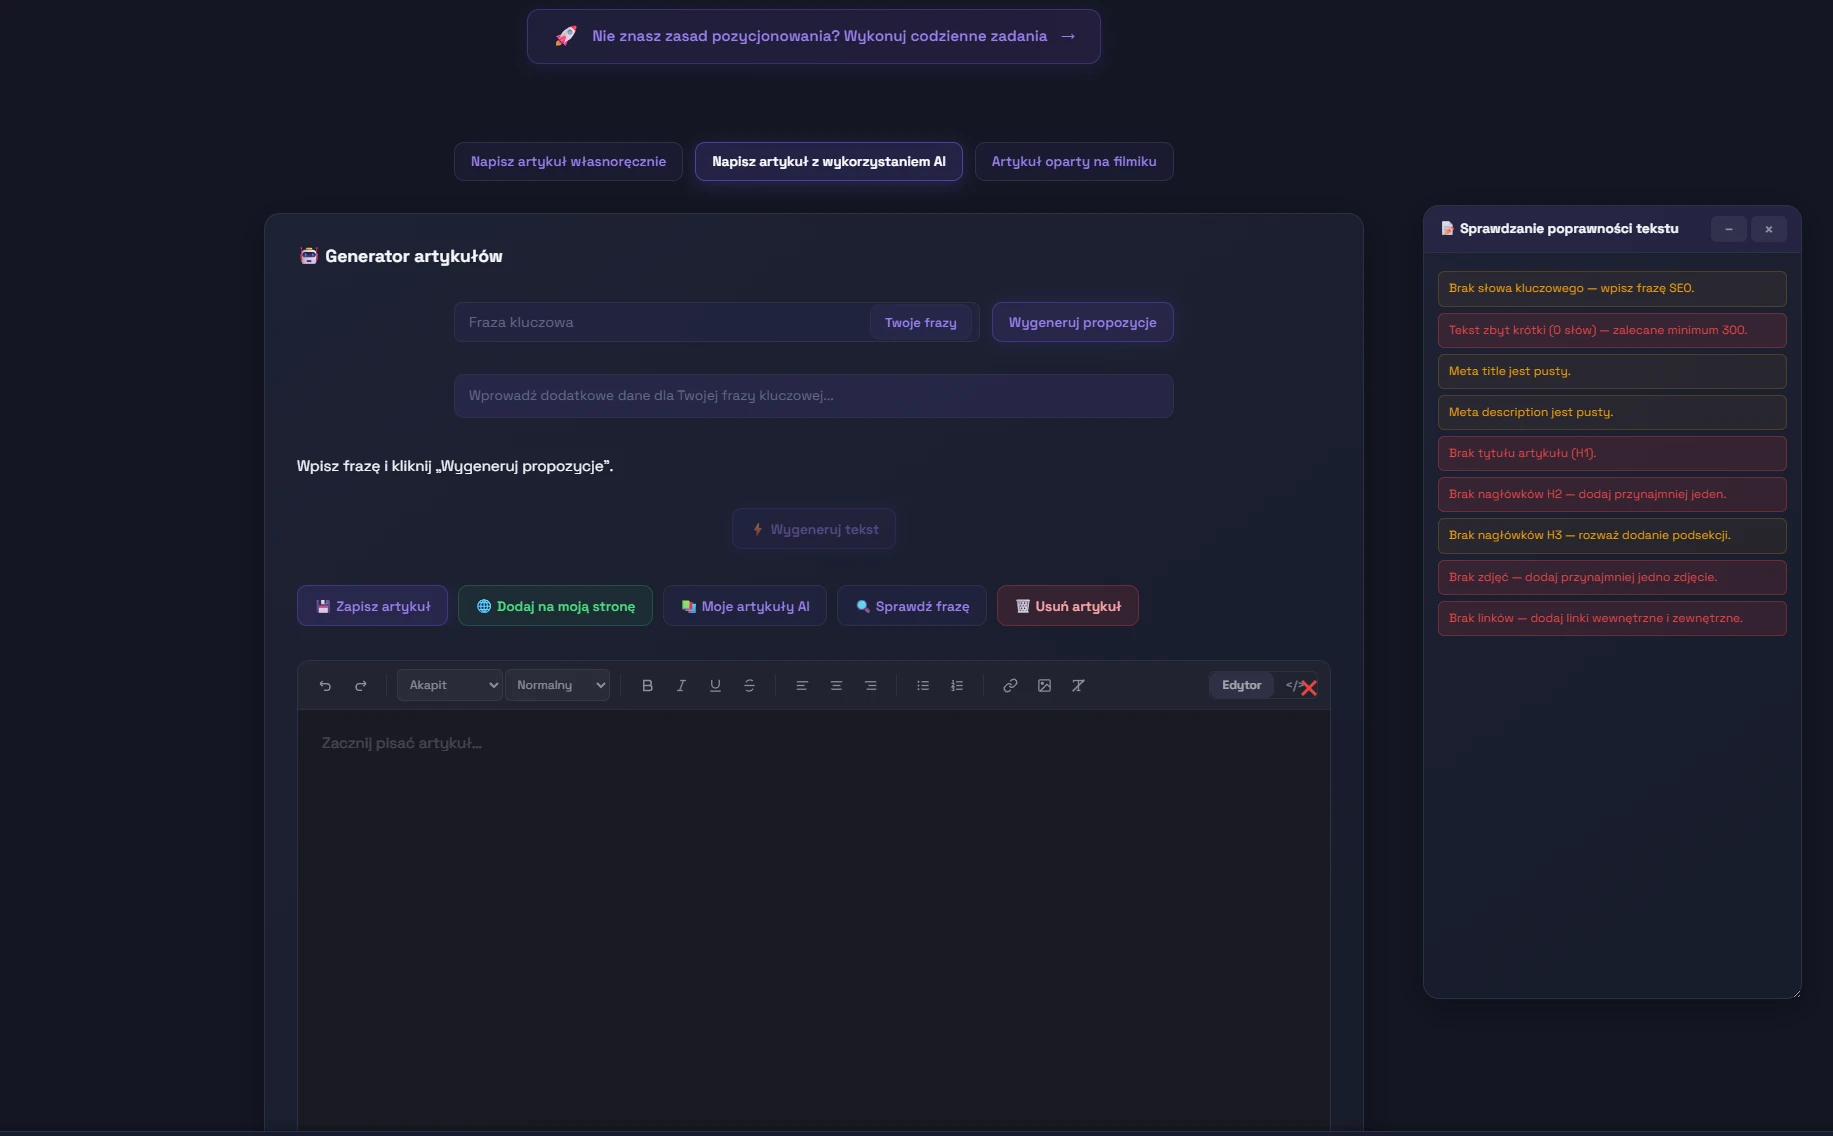Clear text formatting
The width and height of the screenshot is (1833, 1136).
1078,686
